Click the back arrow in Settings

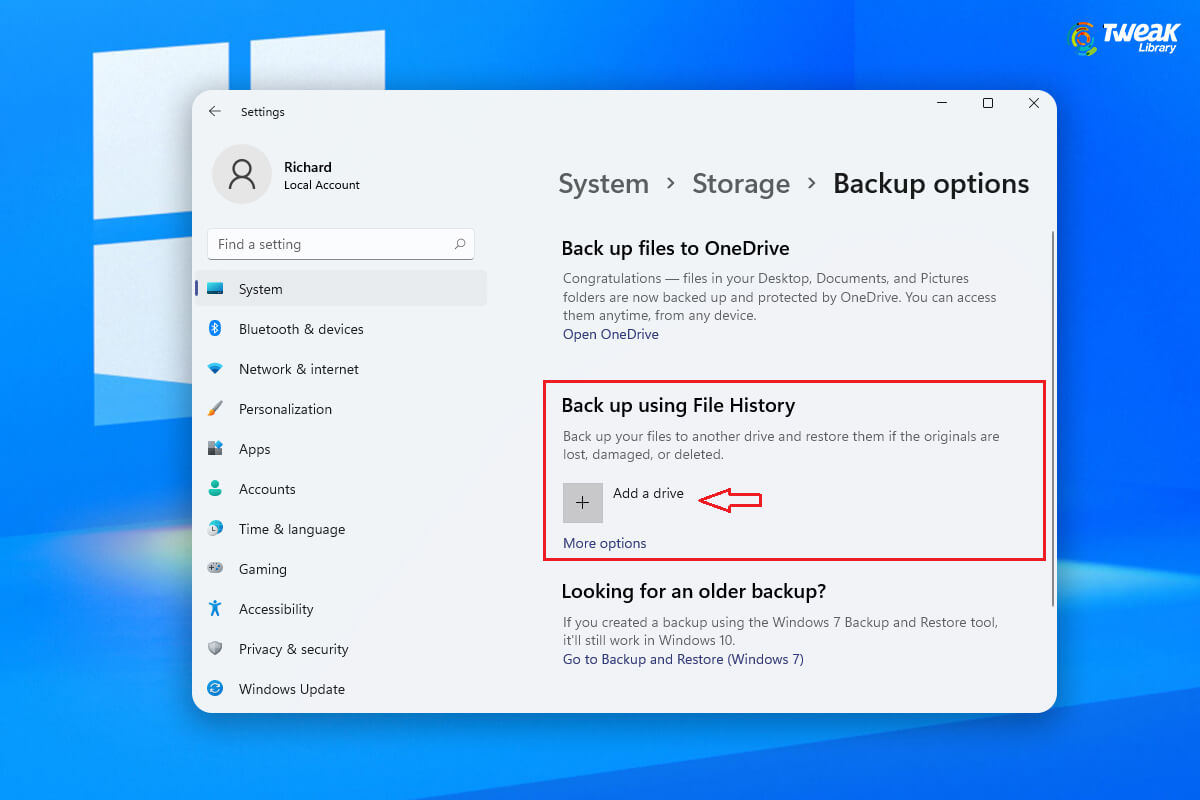pos(215,112)
